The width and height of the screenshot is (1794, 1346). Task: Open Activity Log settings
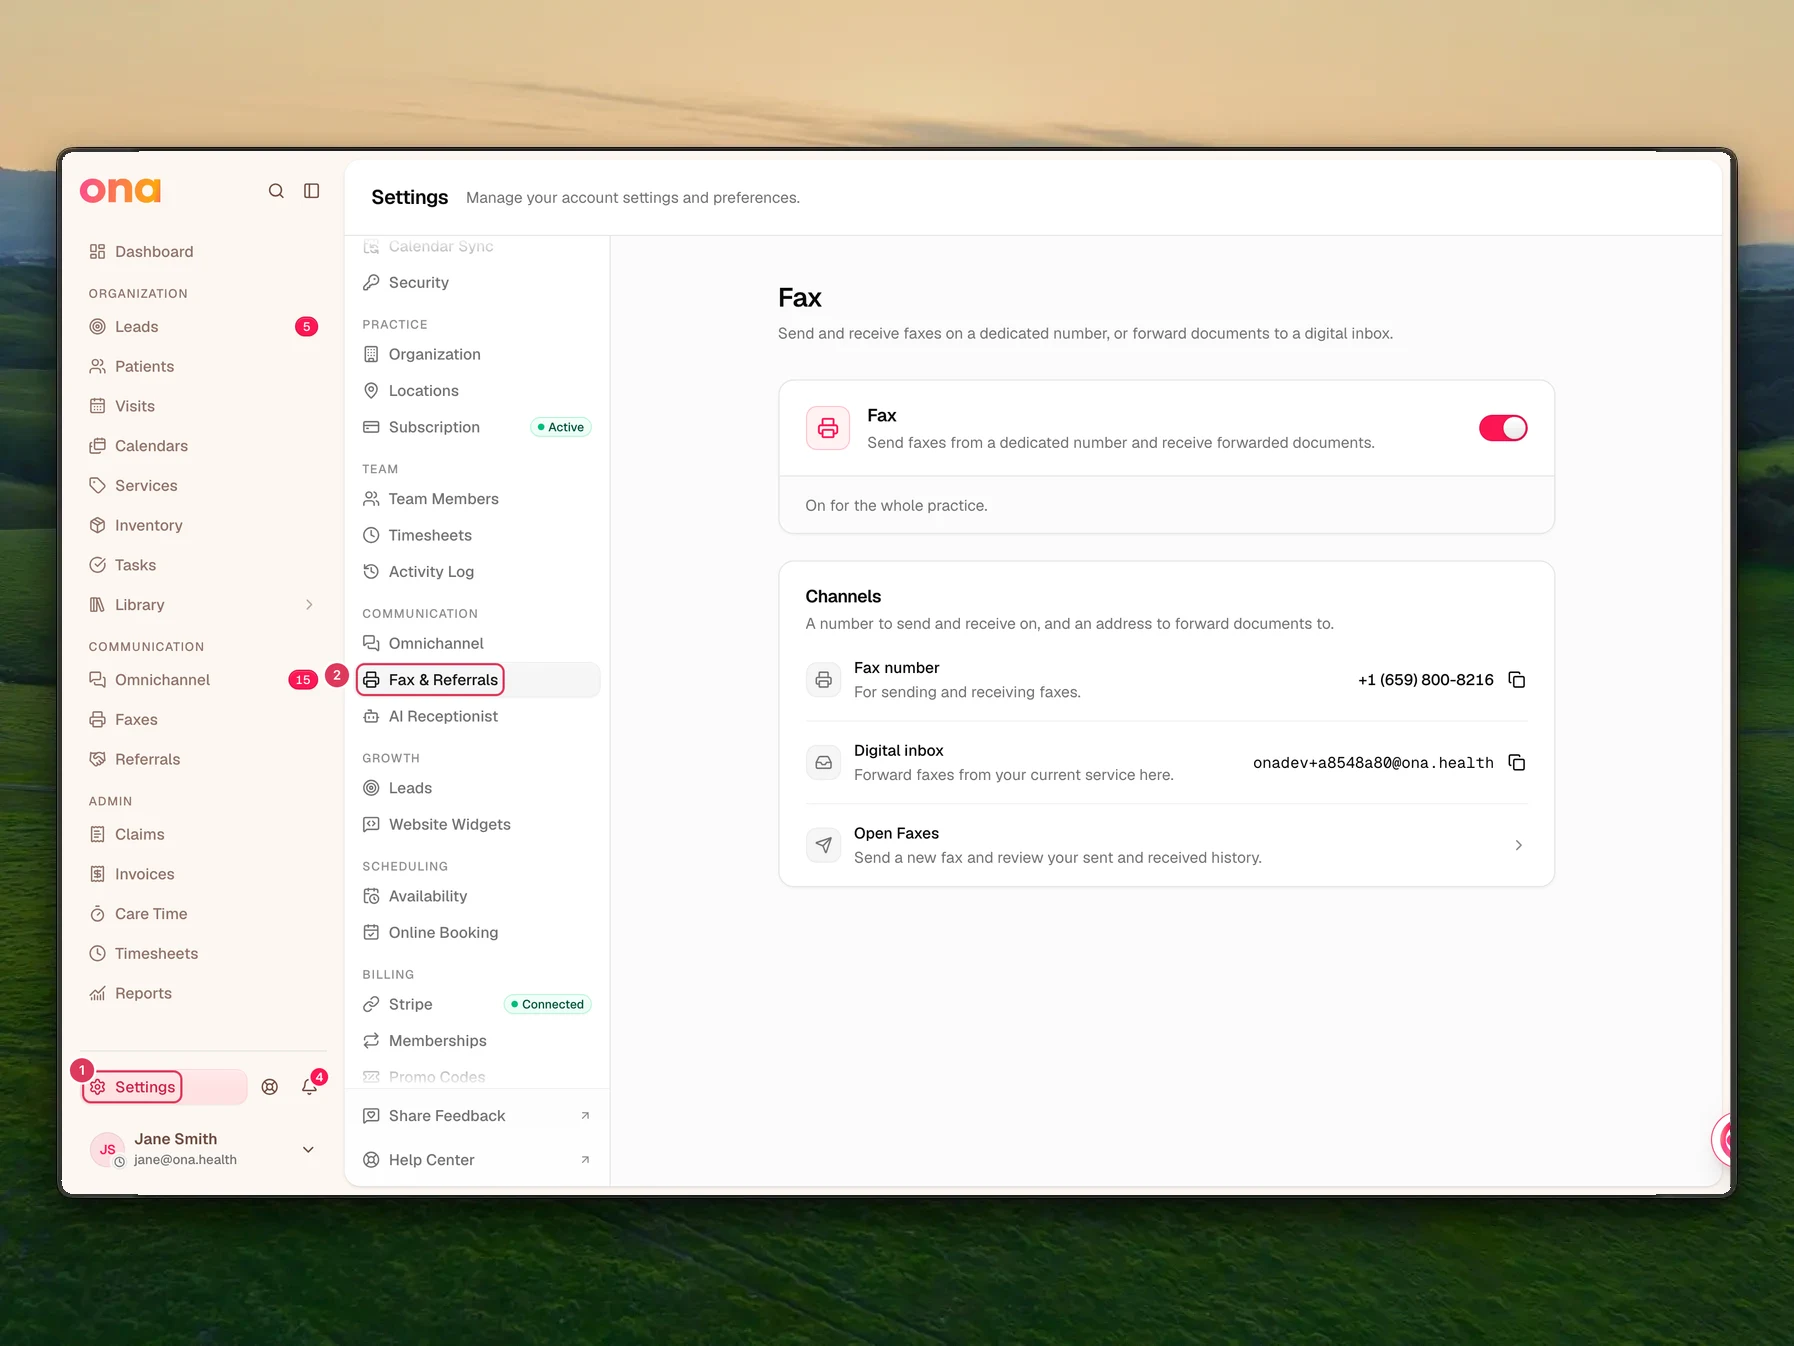pyautogui.click(x=477, y=572)
